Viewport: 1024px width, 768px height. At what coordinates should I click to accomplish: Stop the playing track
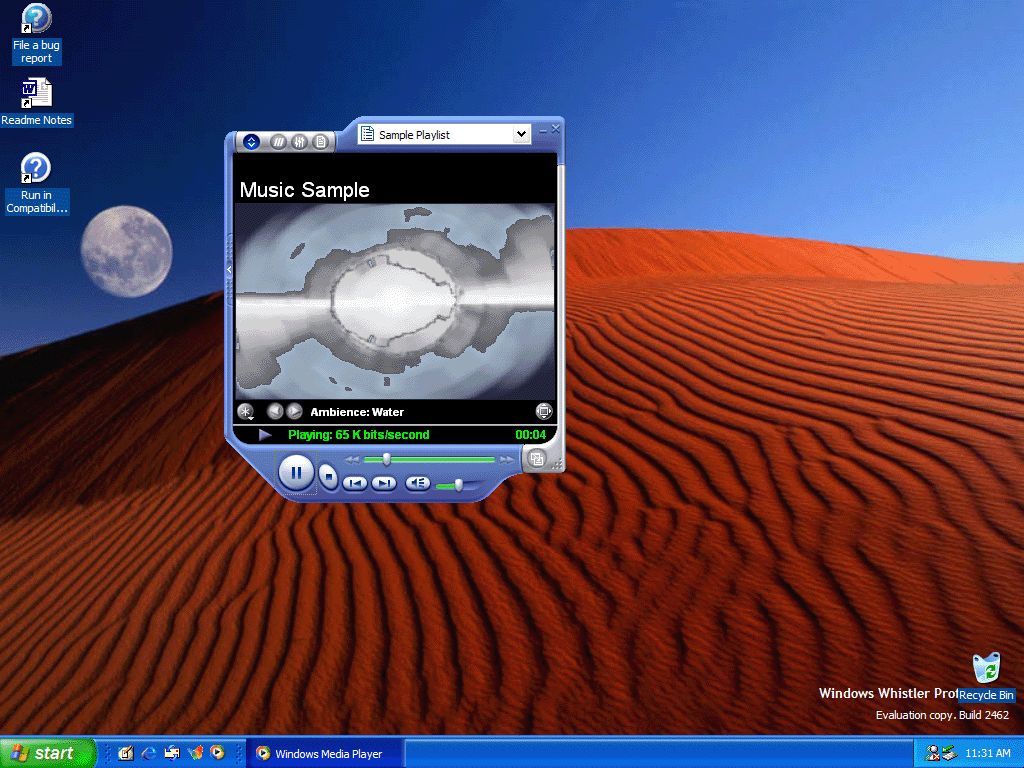(329, 477)
